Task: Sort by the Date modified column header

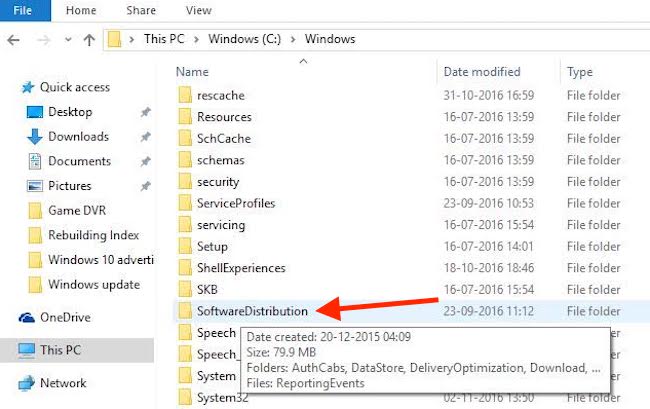Action: pos(482,72)
